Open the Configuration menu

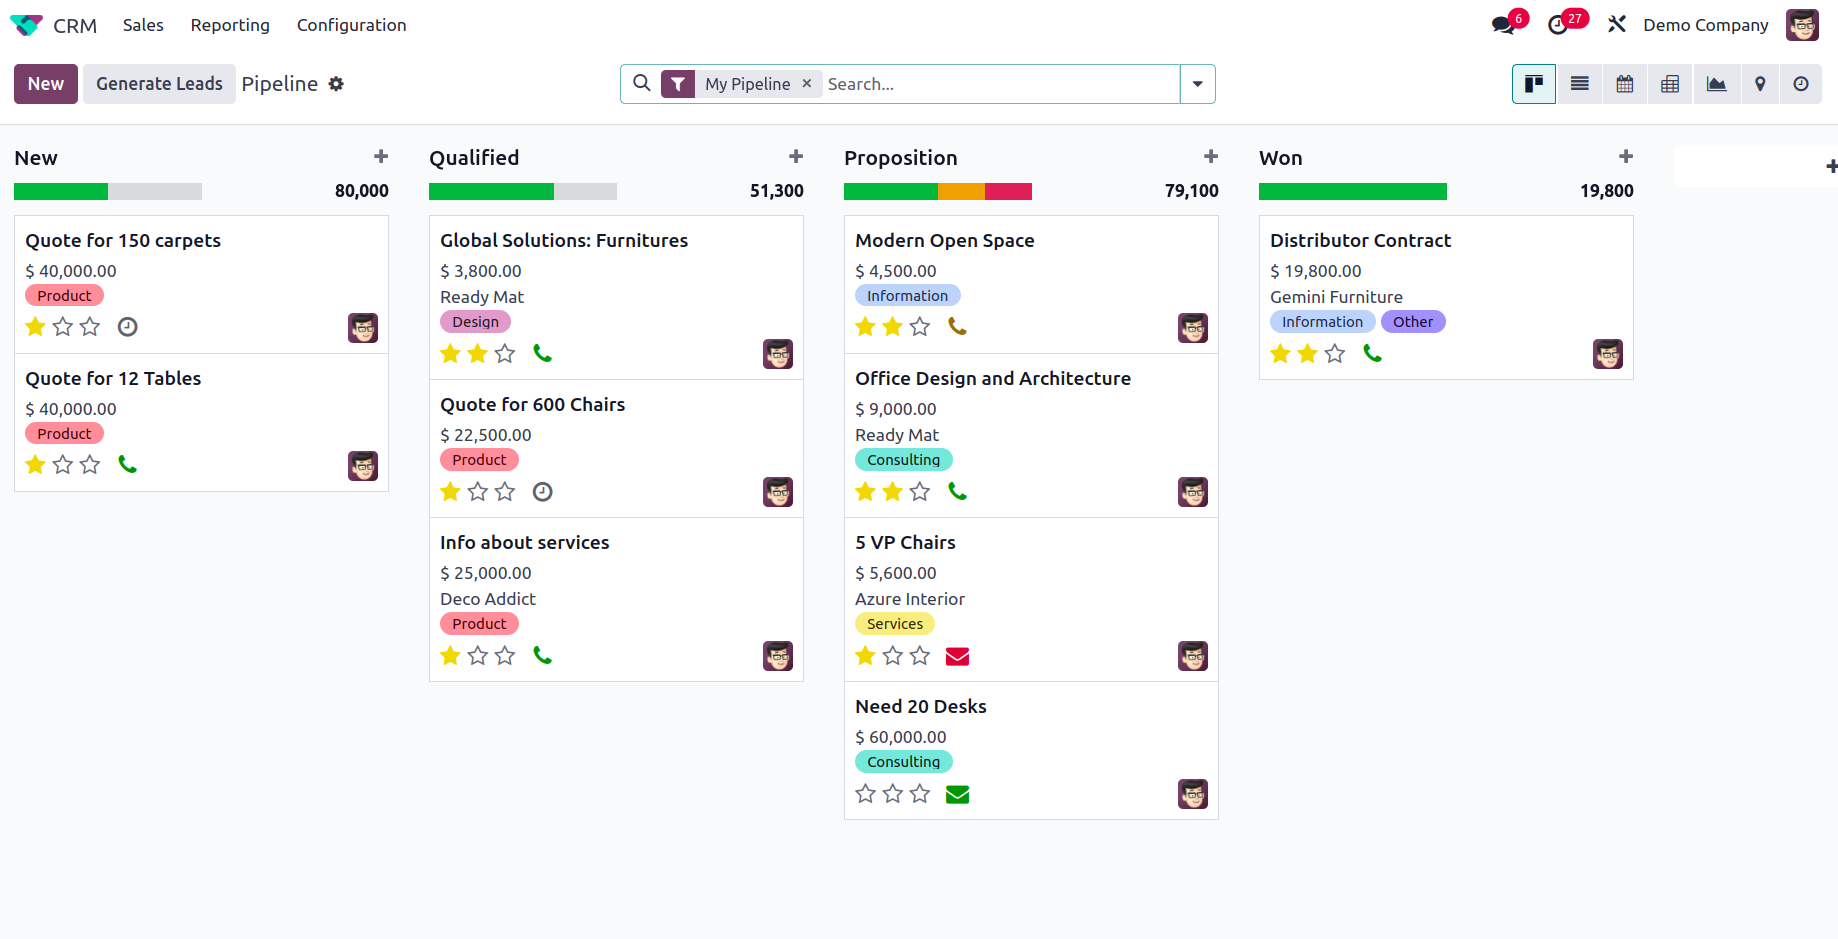click(x=351, y=25)
